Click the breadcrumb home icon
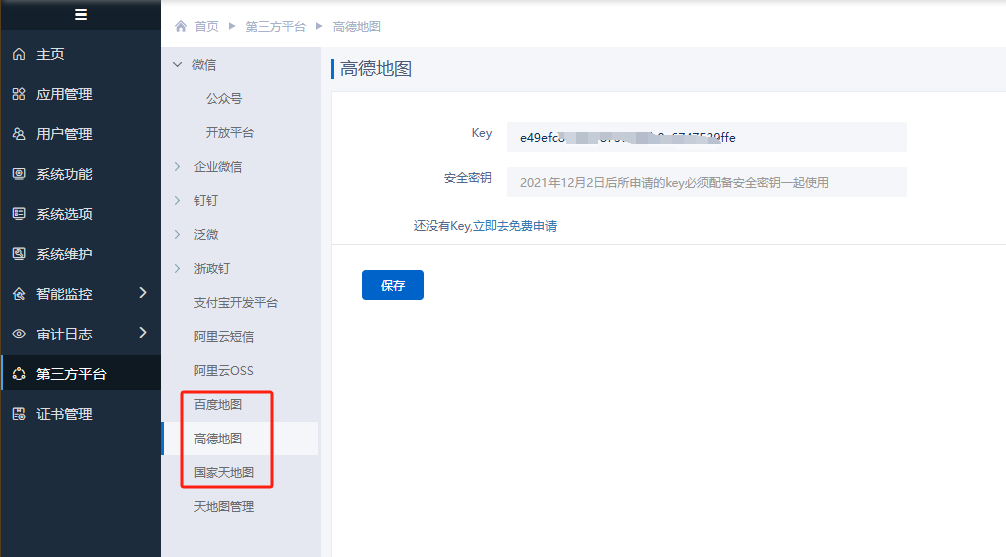 pos(181,27)
